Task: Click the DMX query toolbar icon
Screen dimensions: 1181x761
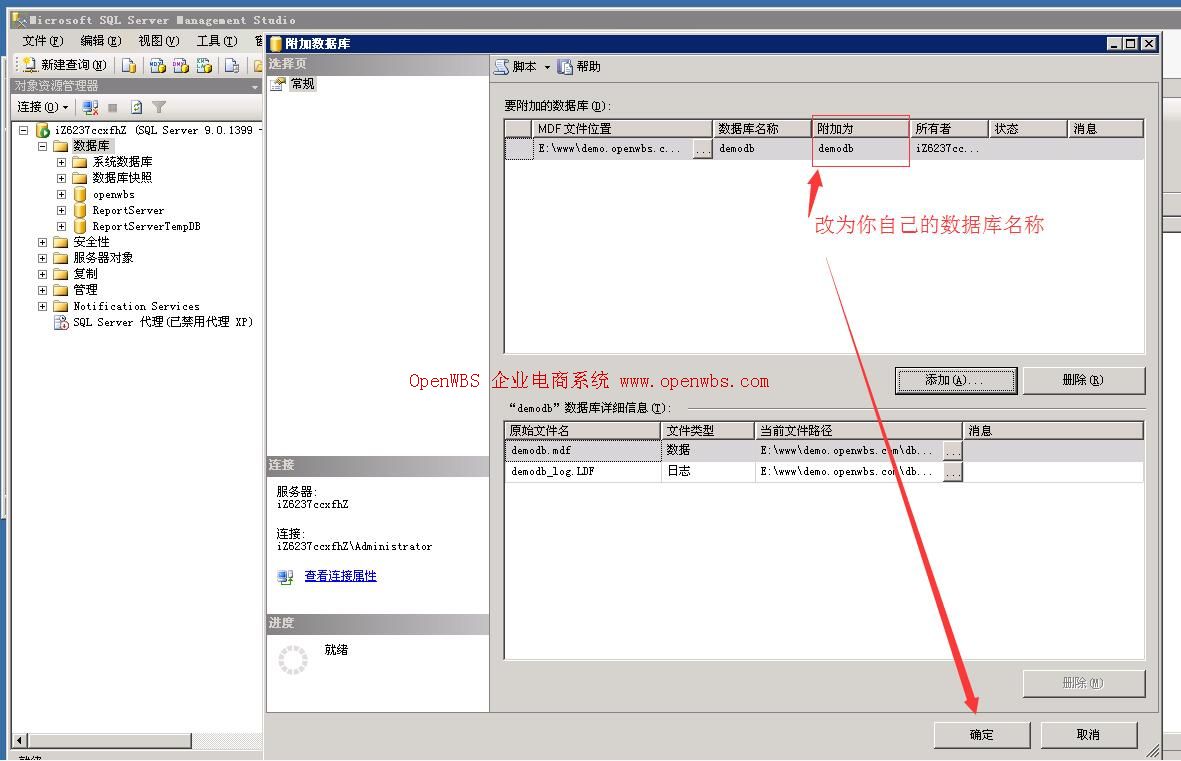Action: point(180,65)
